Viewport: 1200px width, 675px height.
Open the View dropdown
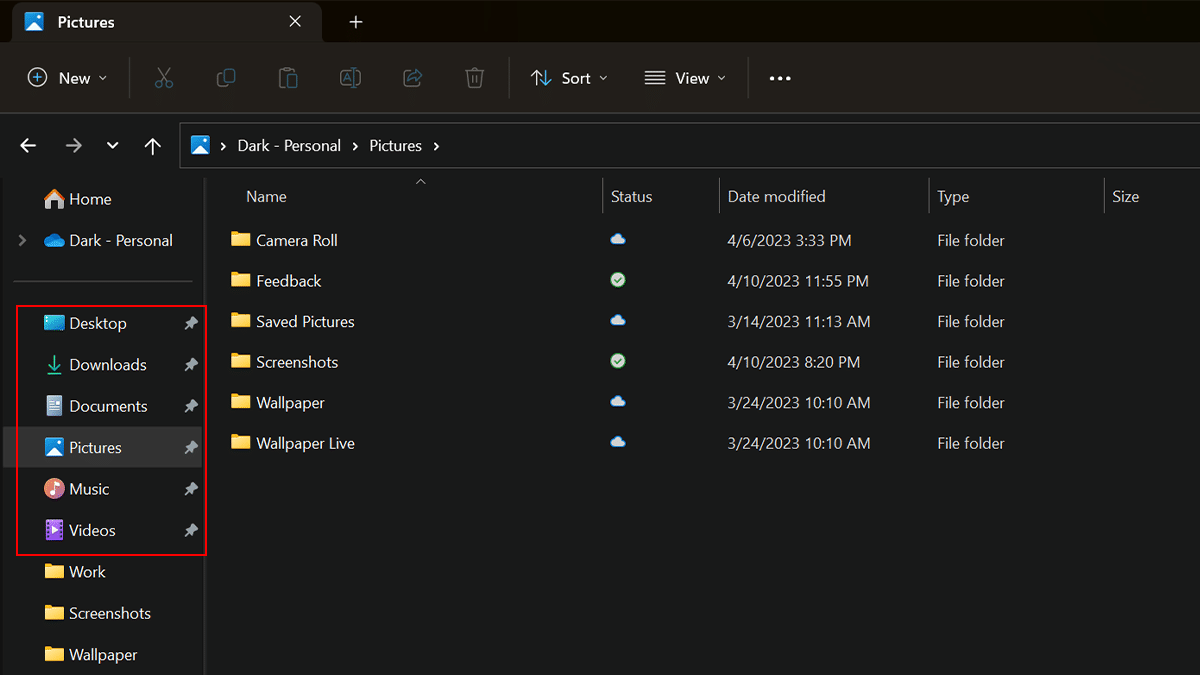pyautogui.click(x=685, y=77)
